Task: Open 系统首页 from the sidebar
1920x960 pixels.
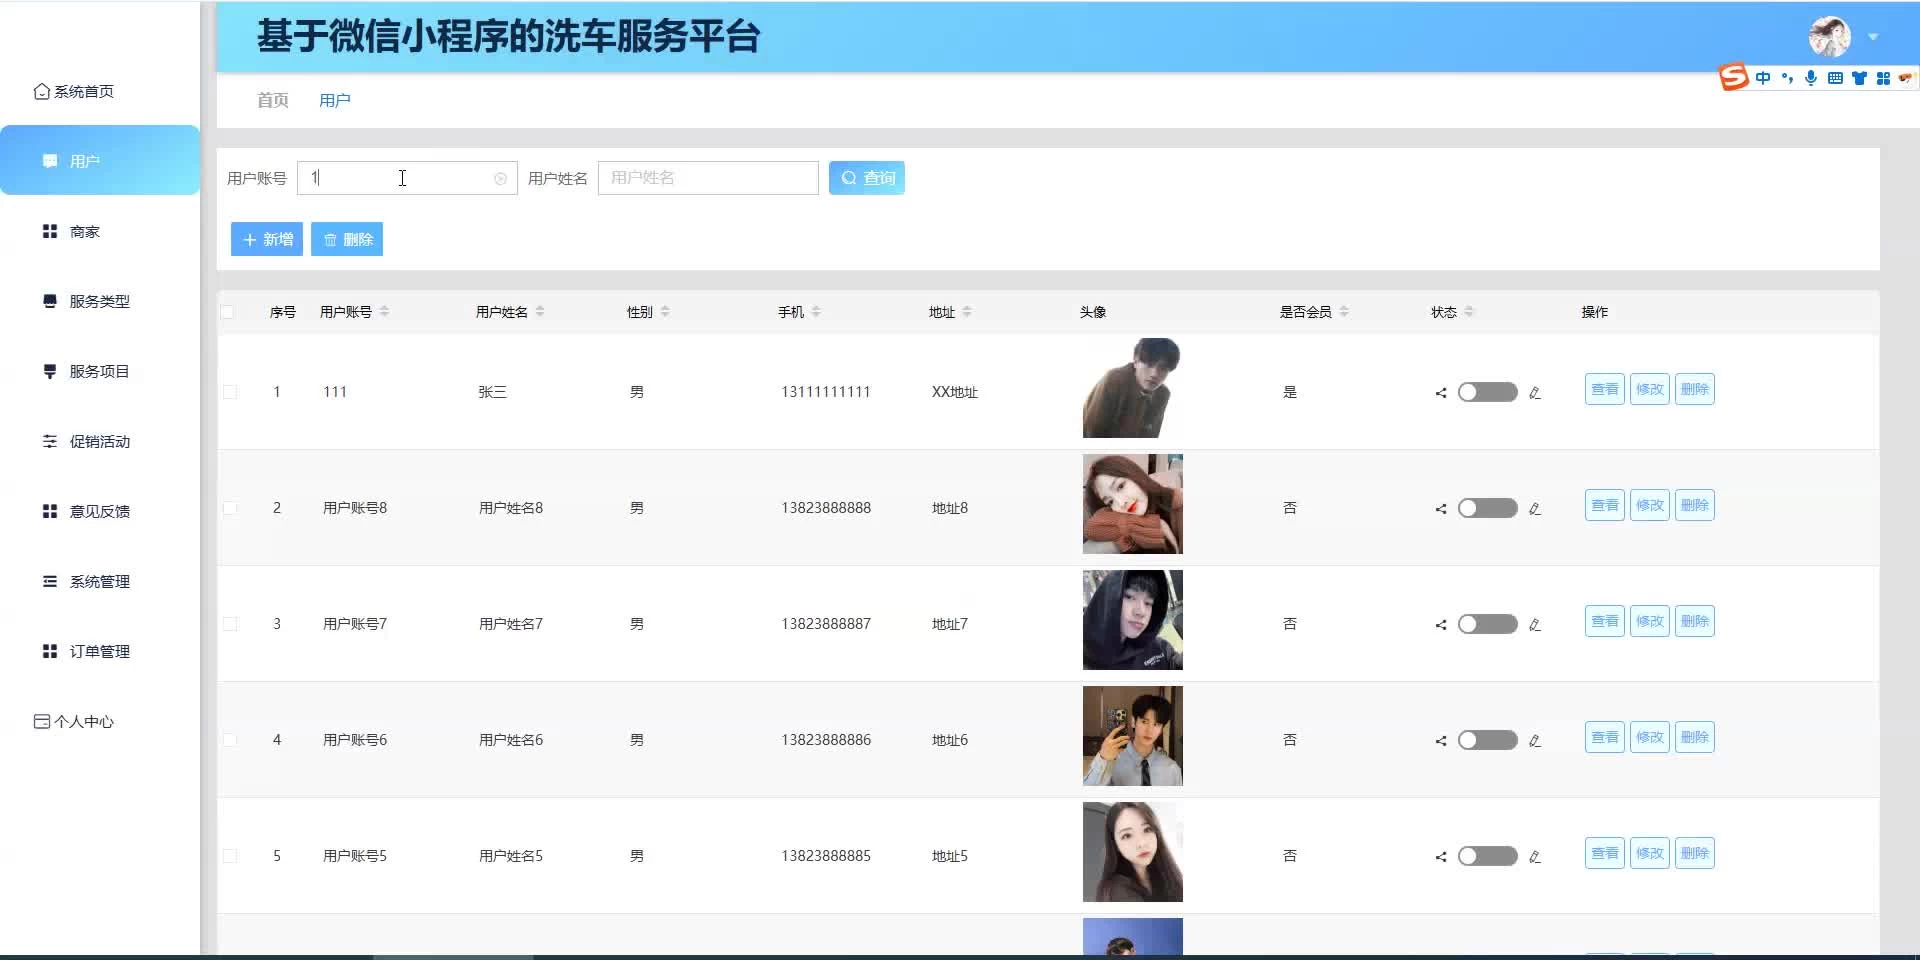Action: (74, 91)
